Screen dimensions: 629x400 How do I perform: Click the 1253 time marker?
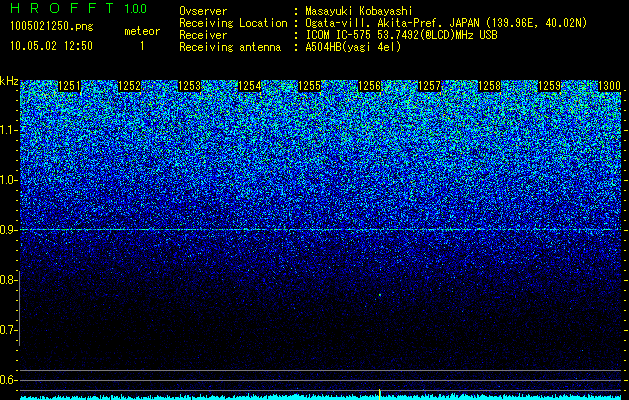189,86
